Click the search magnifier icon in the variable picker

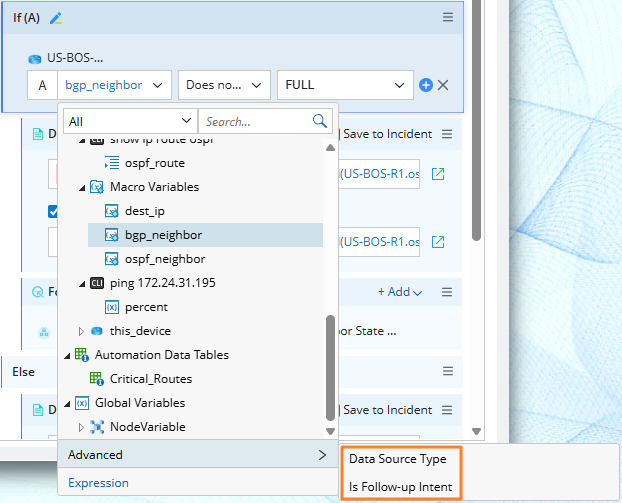pos(320,121)
